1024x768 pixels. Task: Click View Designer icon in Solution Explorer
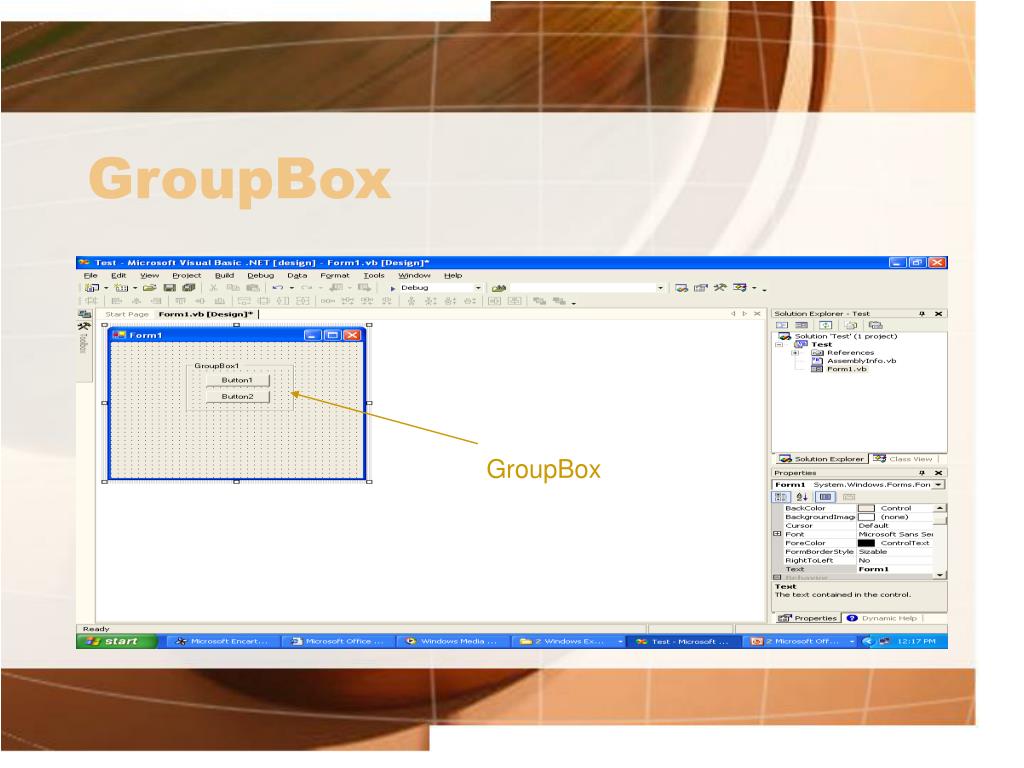[802, 325]
